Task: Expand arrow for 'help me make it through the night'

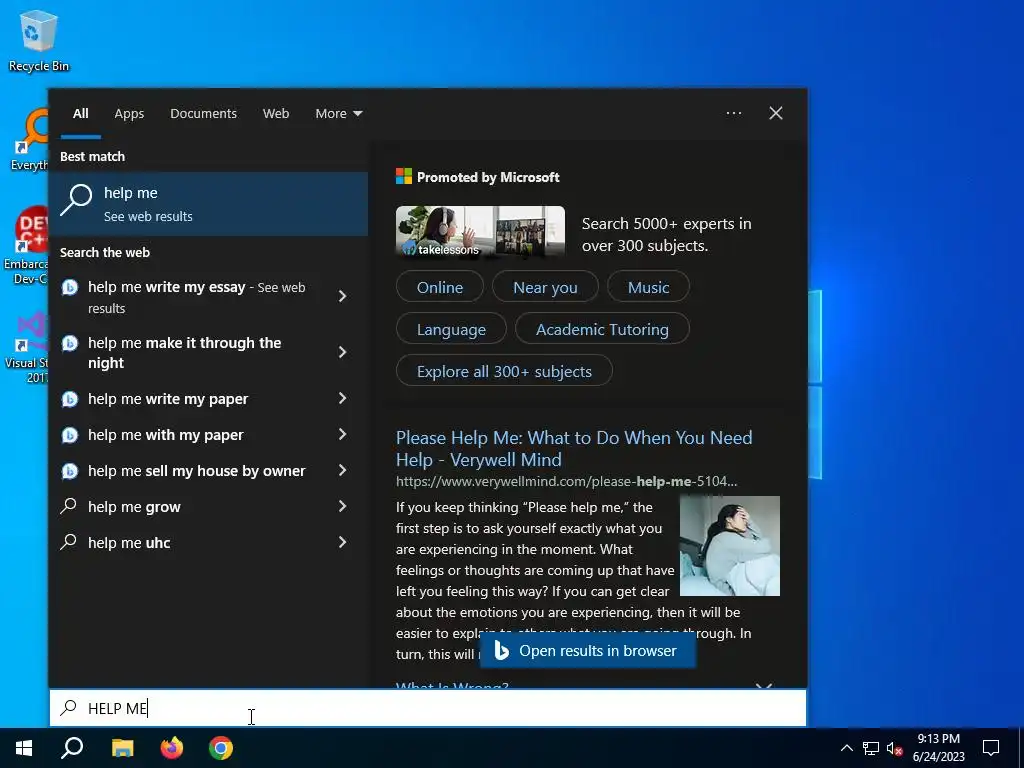Action: pyautogui.click(x=342, y=353)
